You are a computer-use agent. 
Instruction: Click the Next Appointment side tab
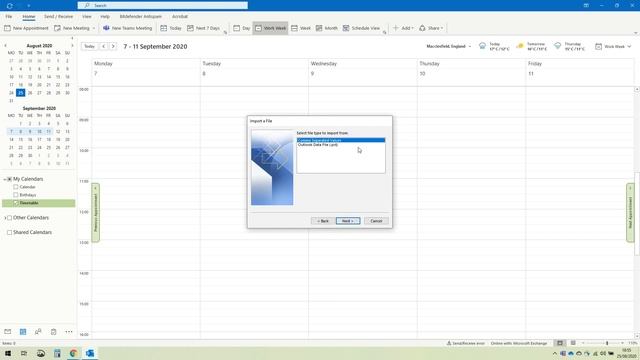pos(630,213)
